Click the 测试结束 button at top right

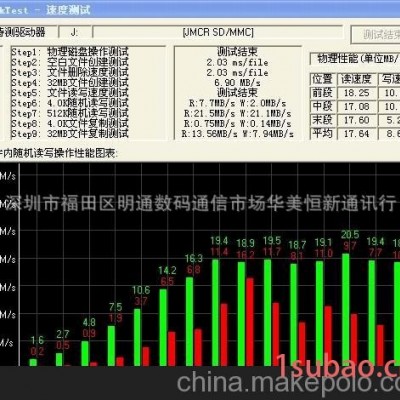tap(376, 34)
